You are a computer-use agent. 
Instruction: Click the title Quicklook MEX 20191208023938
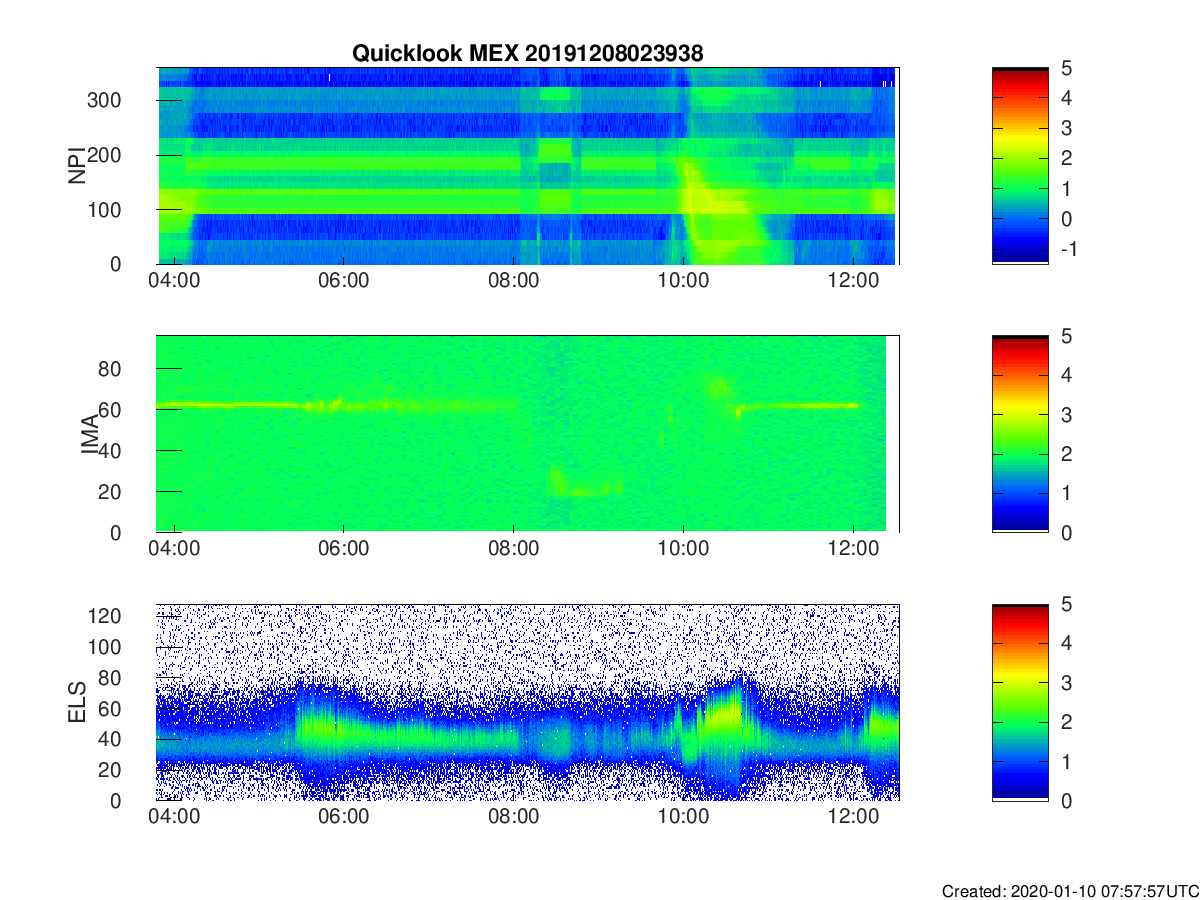click(x=527, y=54)
